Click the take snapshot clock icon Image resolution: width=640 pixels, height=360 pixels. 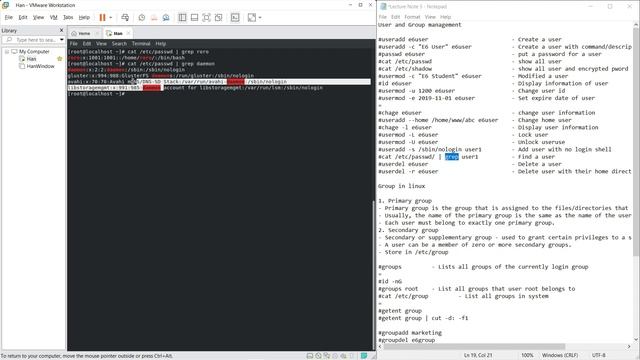tap(142, 18)
